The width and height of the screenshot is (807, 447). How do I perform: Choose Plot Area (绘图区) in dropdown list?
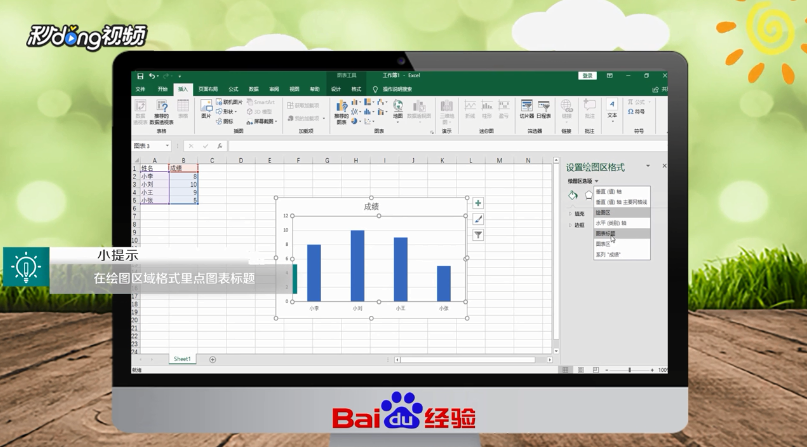[x=622, y=212]
